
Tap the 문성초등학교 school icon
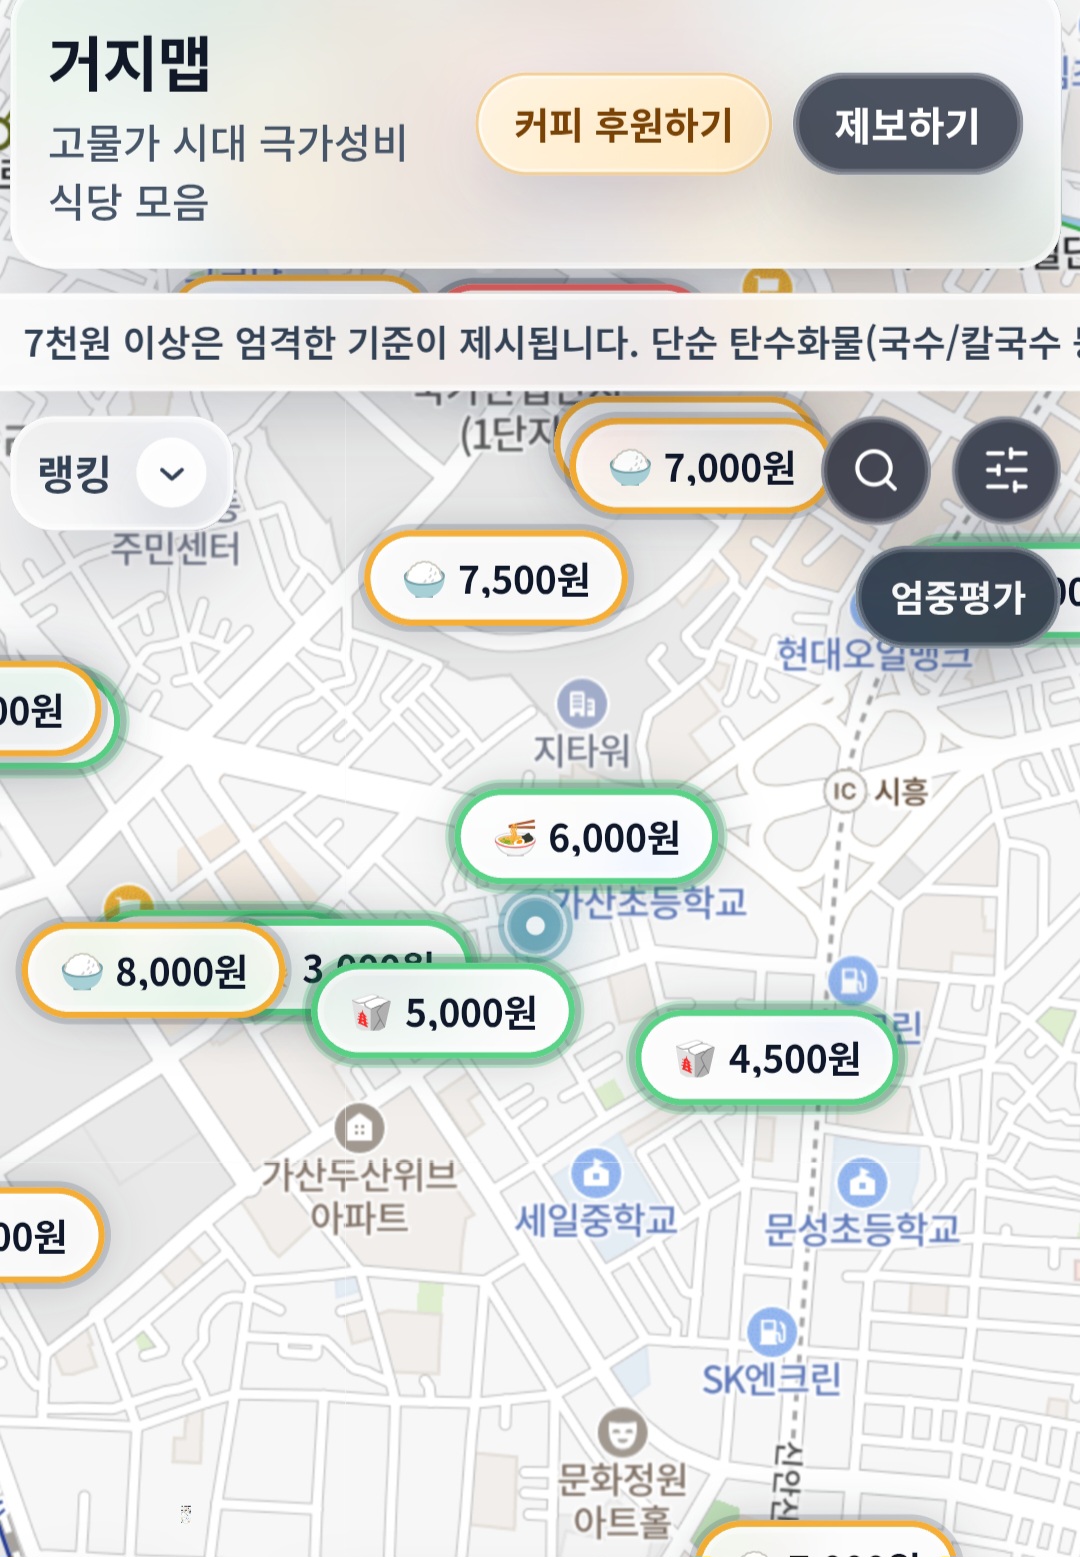[x=862, y=1183]
